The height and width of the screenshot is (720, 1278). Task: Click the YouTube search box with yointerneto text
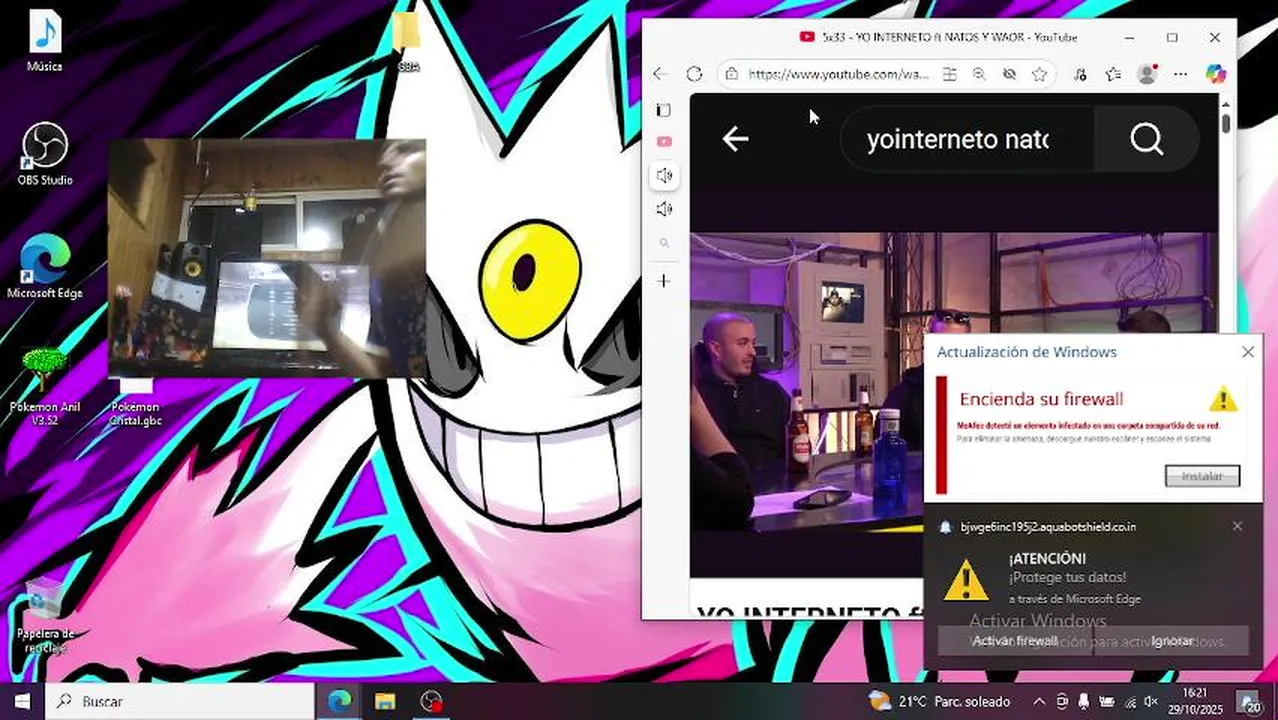point(967,139)
